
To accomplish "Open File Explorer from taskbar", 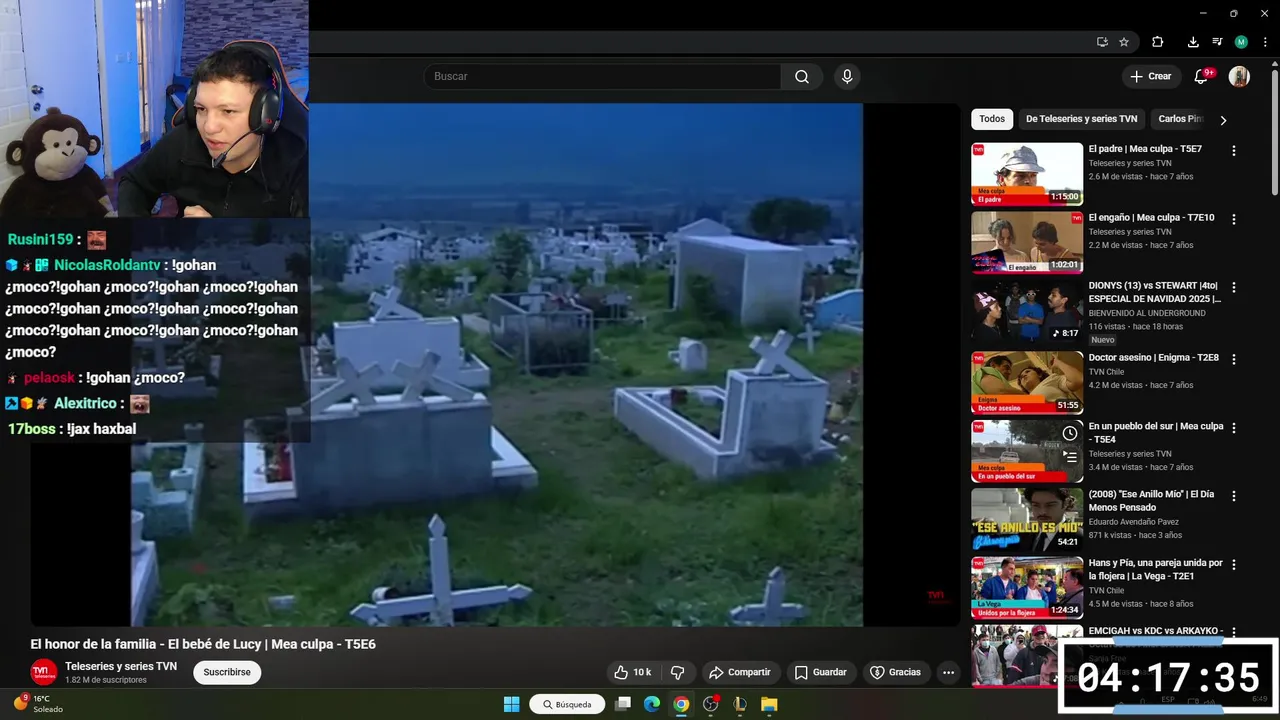I will (769, 704).
